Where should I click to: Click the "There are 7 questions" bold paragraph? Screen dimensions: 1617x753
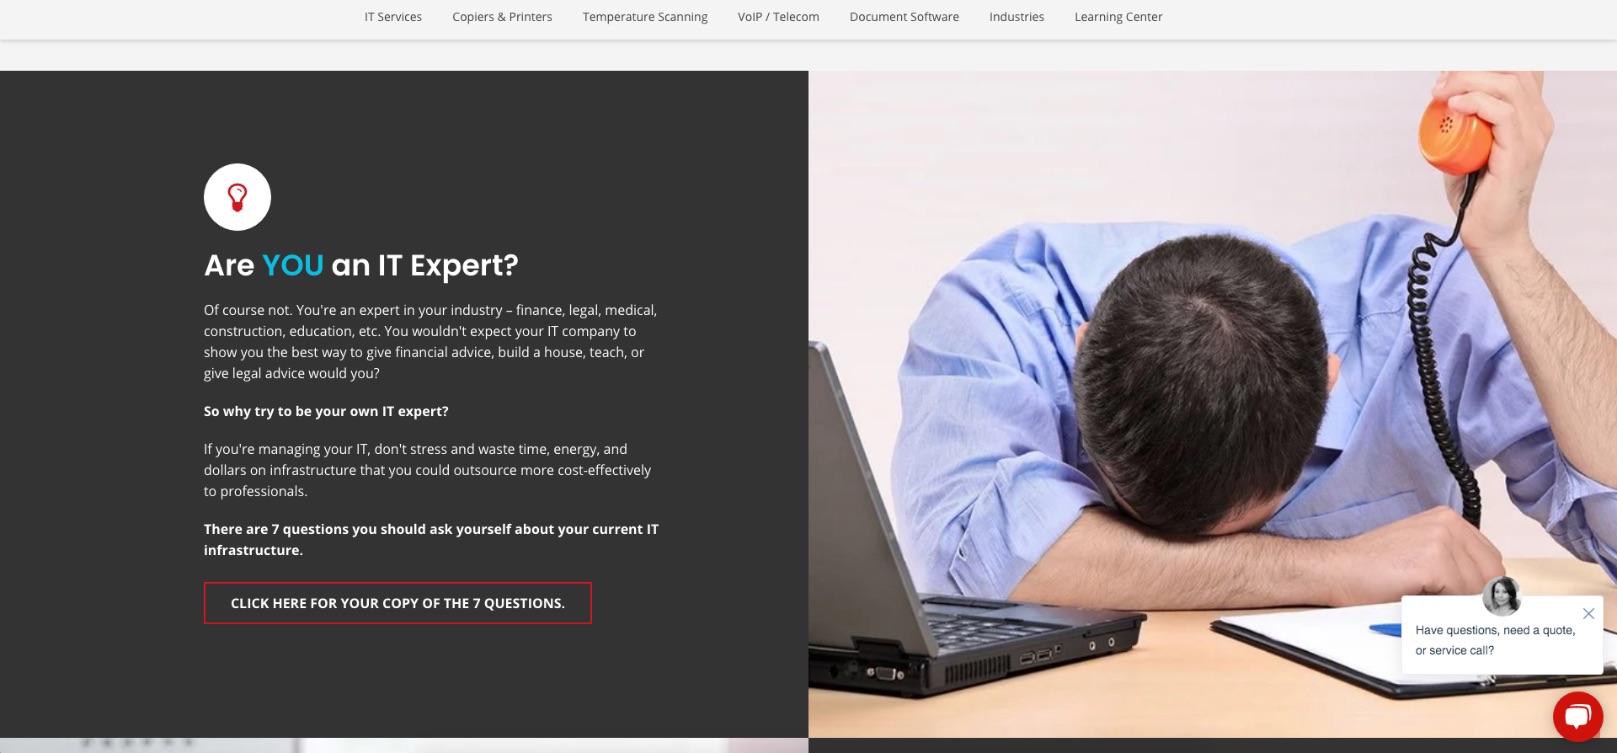pyautogui.click(x=431, y=539)
